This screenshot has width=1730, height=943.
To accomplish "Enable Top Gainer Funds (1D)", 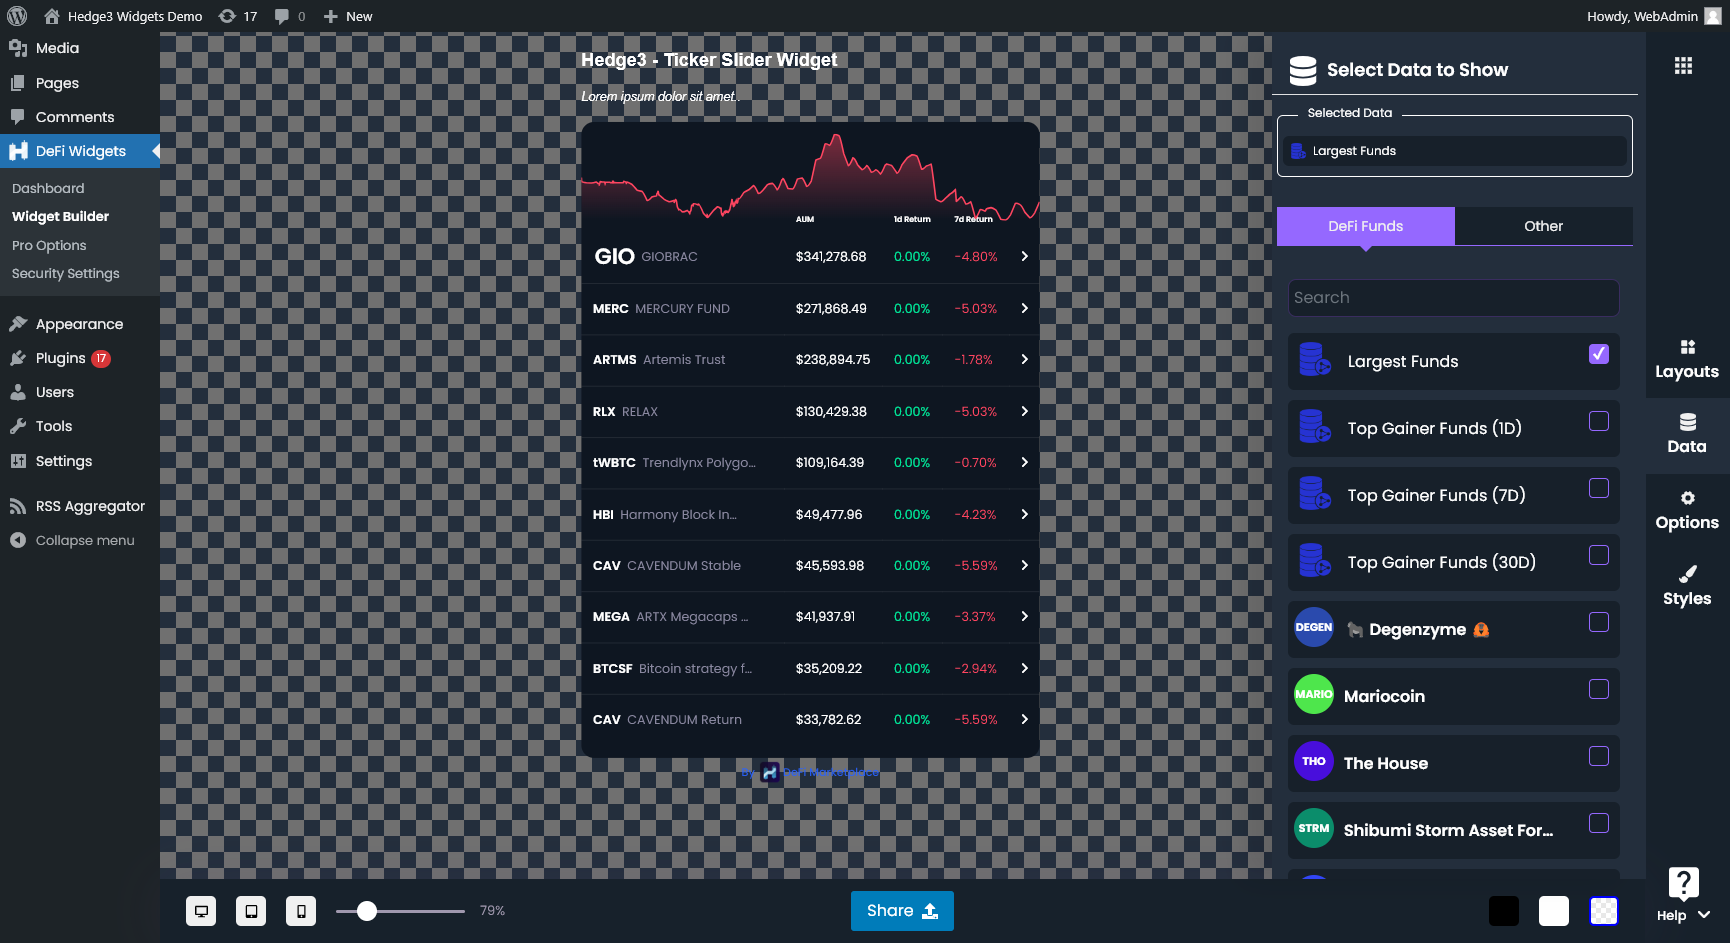I will tap(1600, 421).
